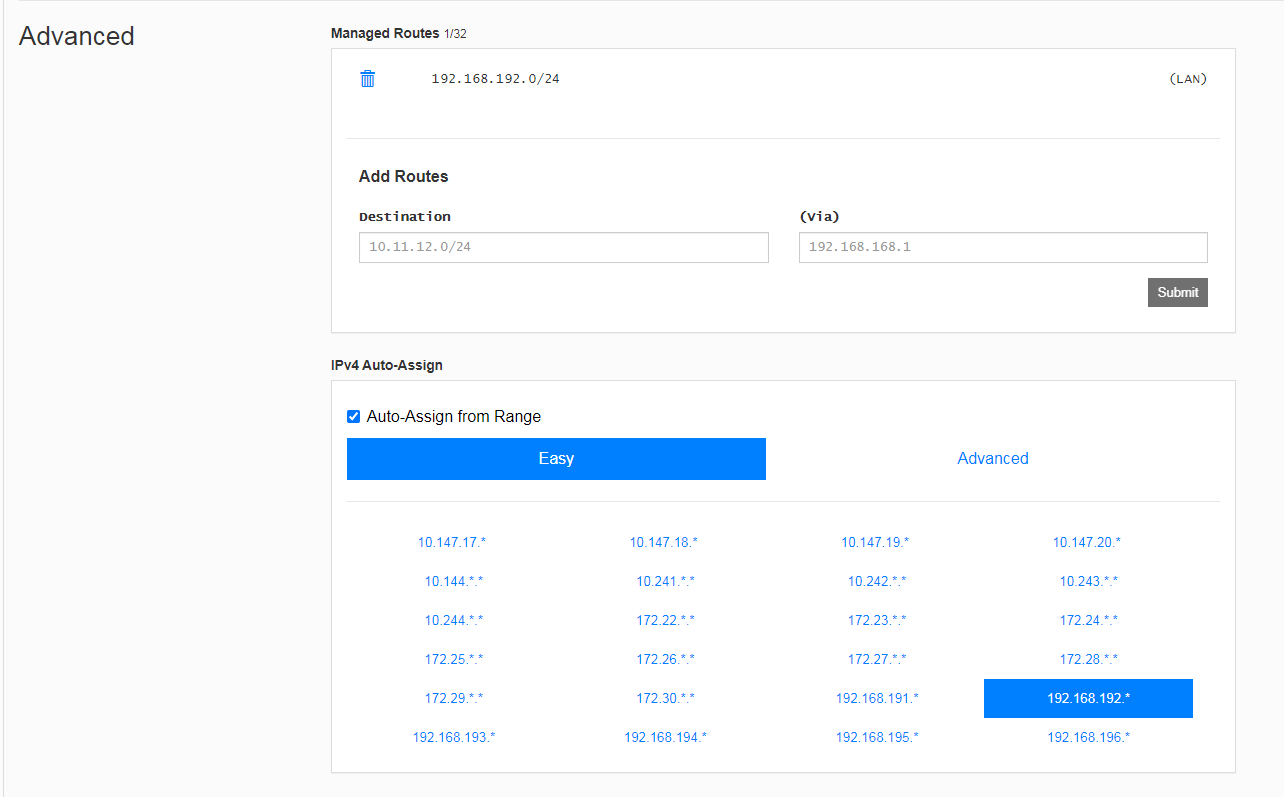Switch to the Advanced auto-assign tab
1284x797 pixels.
click(992, 459)
